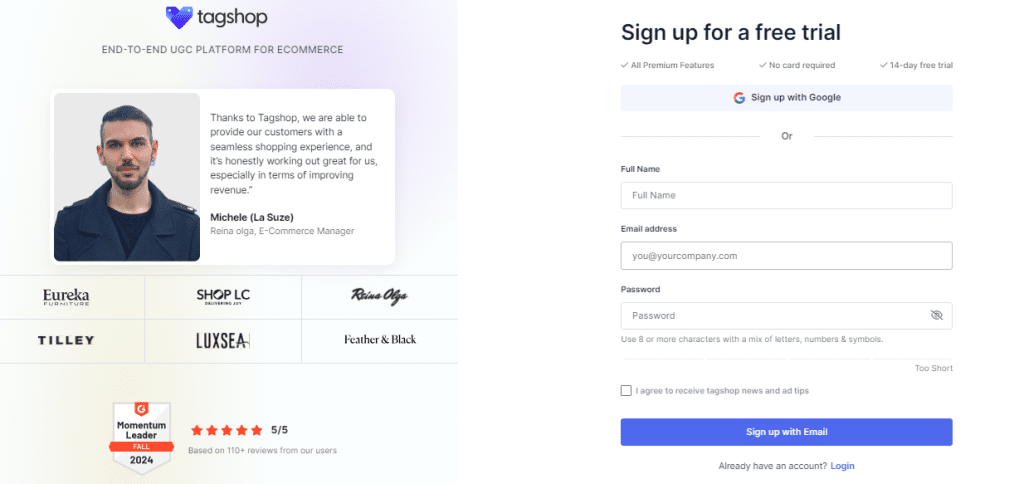Click the Tilley brand logo
Image resolution: width=1024 pixels, height=484 pixels.
(x=66, y=340)
